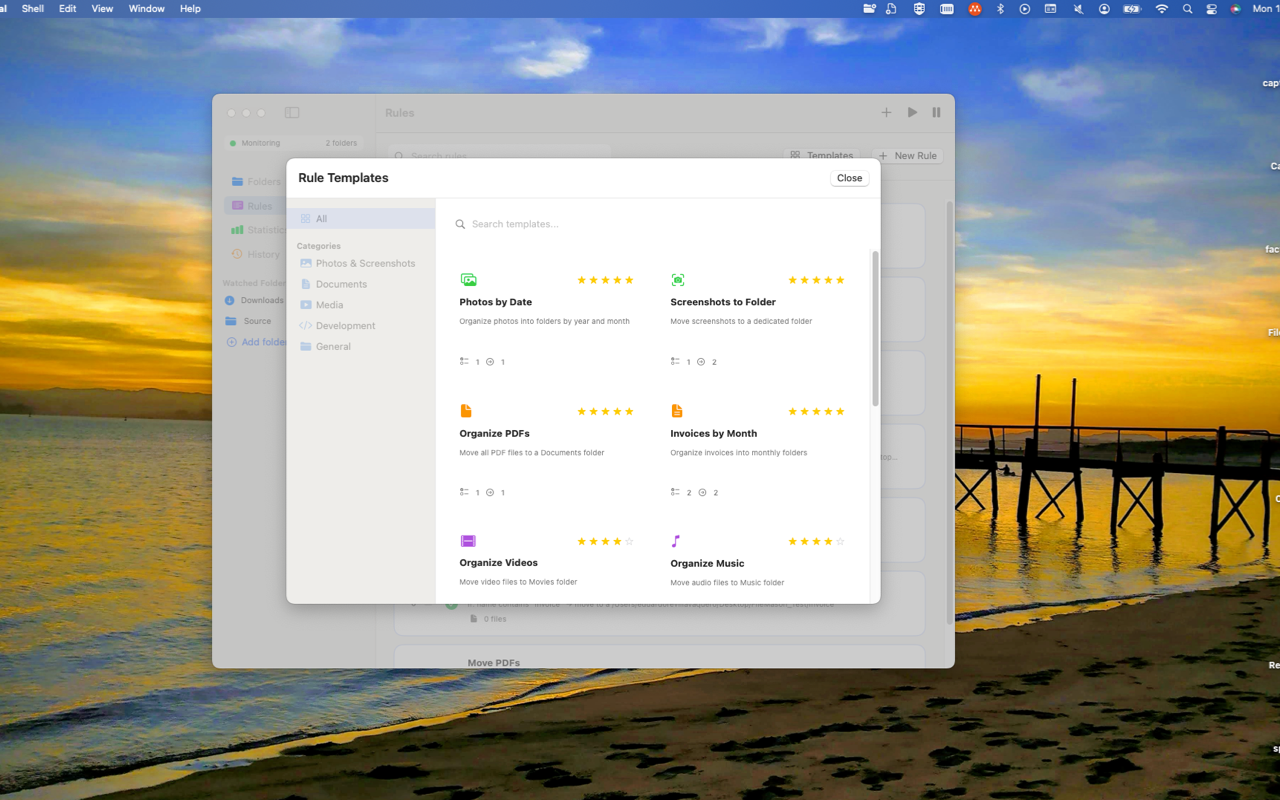Create a rule with the New Rule button
The image size is (1280, 800).
(908, 155)
